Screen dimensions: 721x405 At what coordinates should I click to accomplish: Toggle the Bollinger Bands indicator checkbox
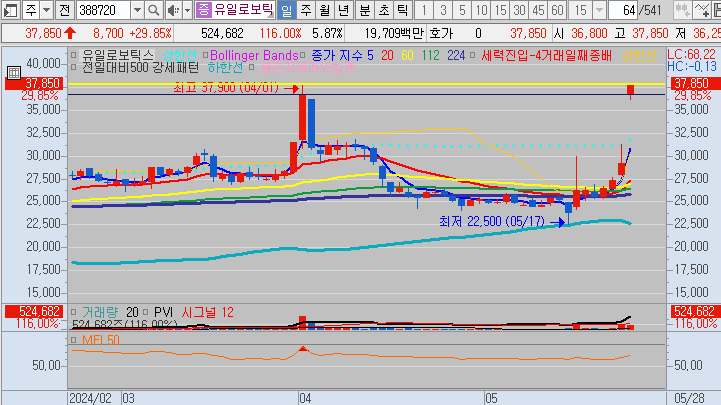click(206, 55)
